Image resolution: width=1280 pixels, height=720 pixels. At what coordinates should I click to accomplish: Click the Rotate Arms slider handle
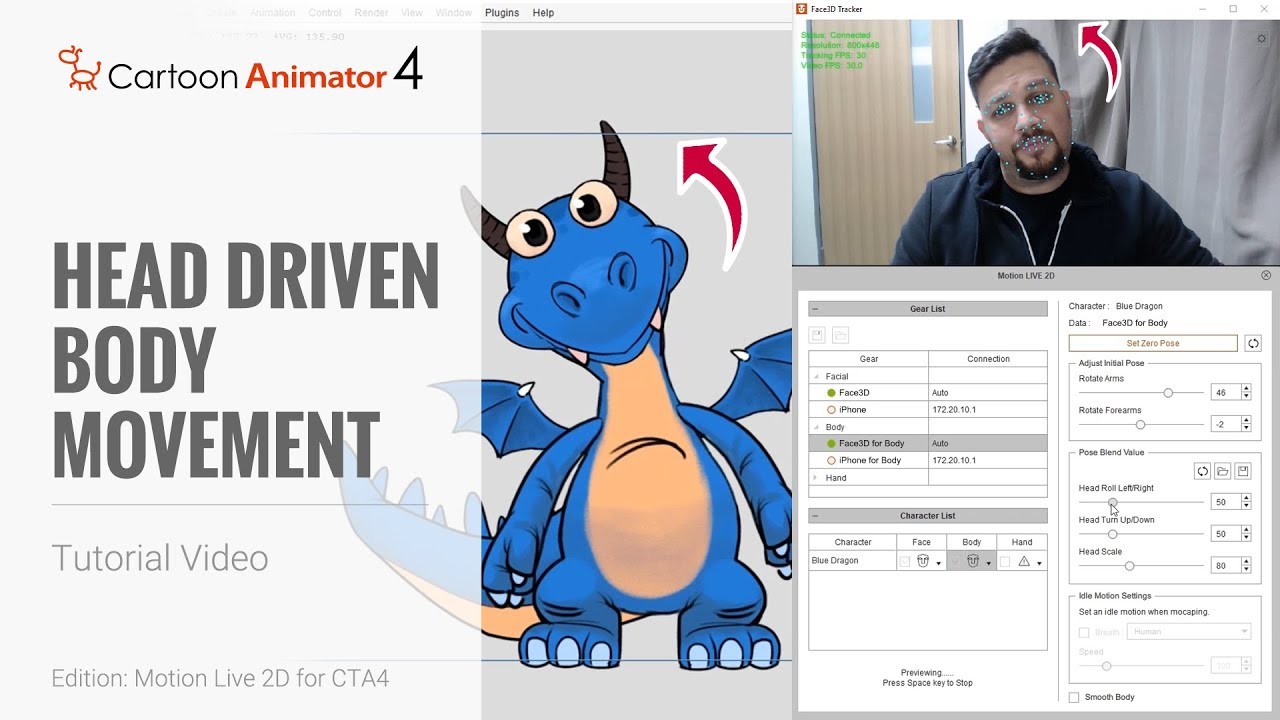click(1168, 393)
